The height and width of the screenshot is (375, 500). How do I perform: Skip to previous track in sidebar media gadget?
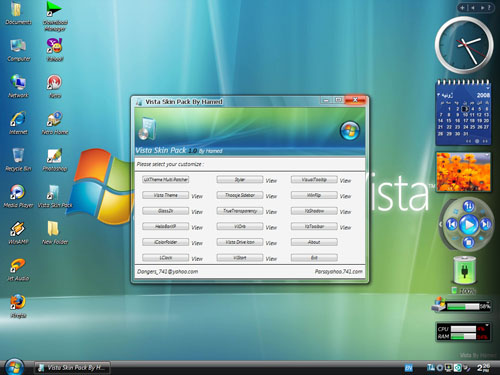pyautogui.click(x=451, y=224)
